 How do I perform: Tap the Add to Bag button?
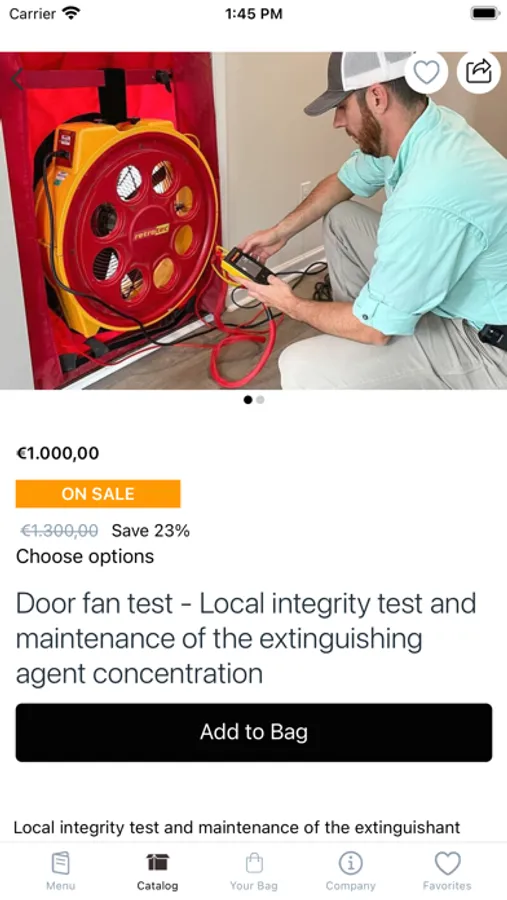pos(254,732)
